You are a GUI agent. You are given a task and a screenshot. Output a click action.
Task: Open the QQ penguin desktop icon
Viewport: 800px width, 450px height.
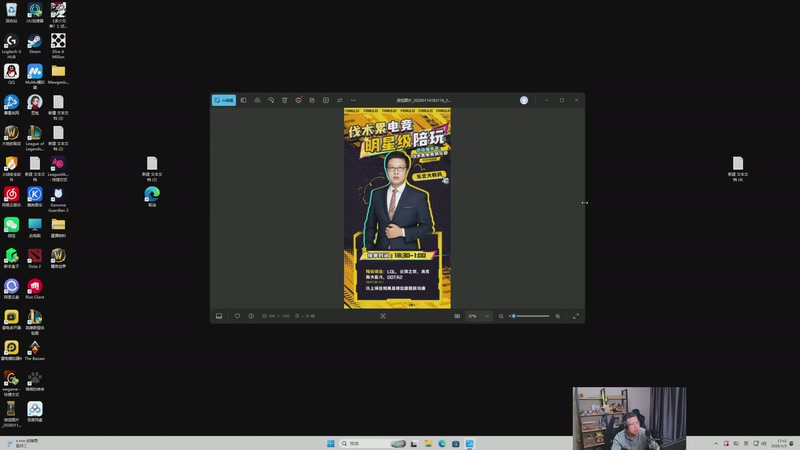coord(11,74)
